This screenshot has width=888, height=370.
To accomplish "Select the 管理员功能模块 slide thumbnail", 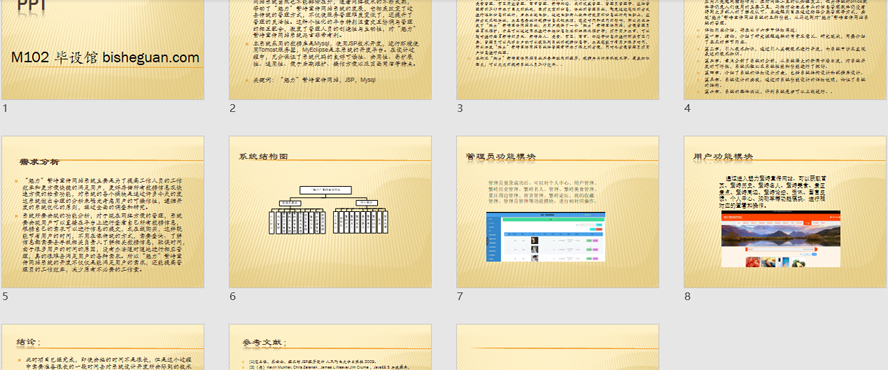I will pyautogui.click(x=558, y=212).
